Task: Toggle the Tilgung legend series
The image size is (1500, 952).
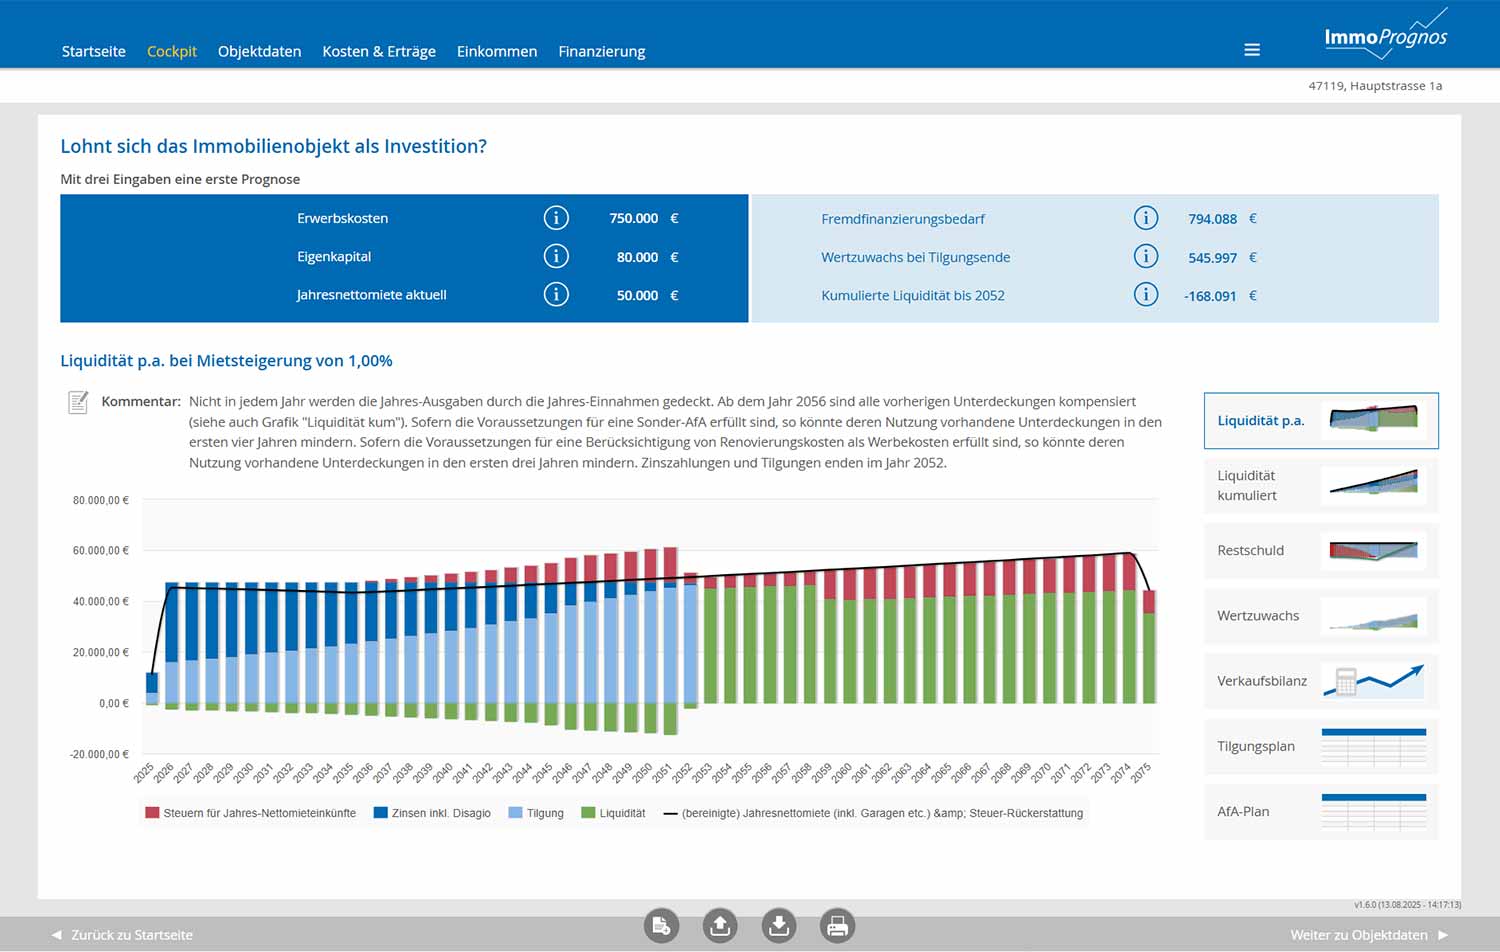Action: (536, 813)
